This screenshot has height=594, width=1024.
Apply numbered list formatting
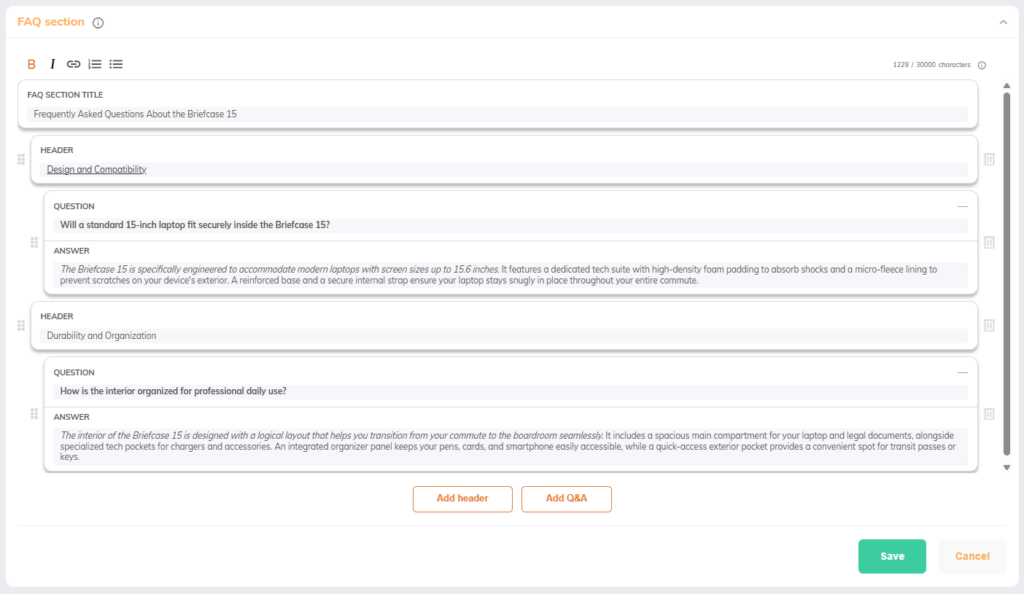coord(95,64)
